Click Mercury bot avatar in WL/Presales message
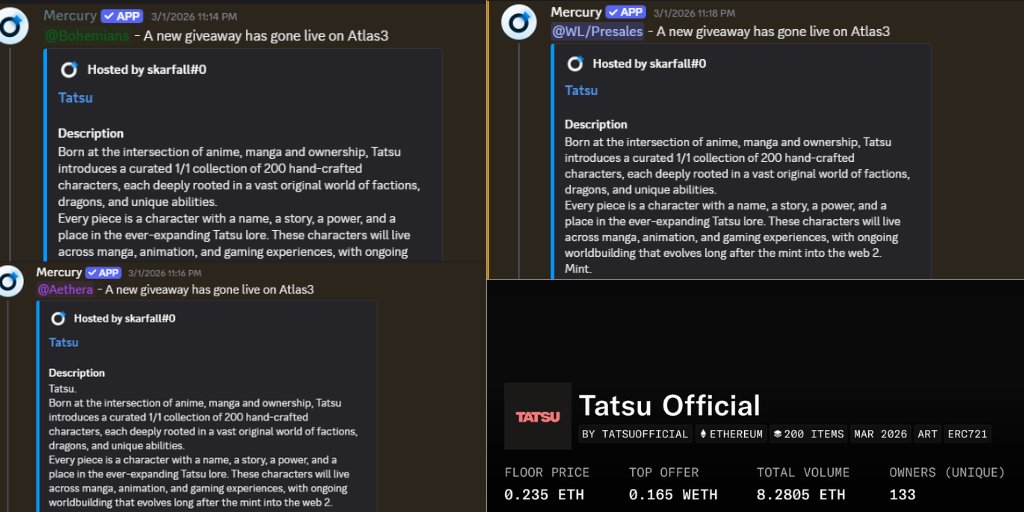Screen dimensions: 1024x512 519,22
